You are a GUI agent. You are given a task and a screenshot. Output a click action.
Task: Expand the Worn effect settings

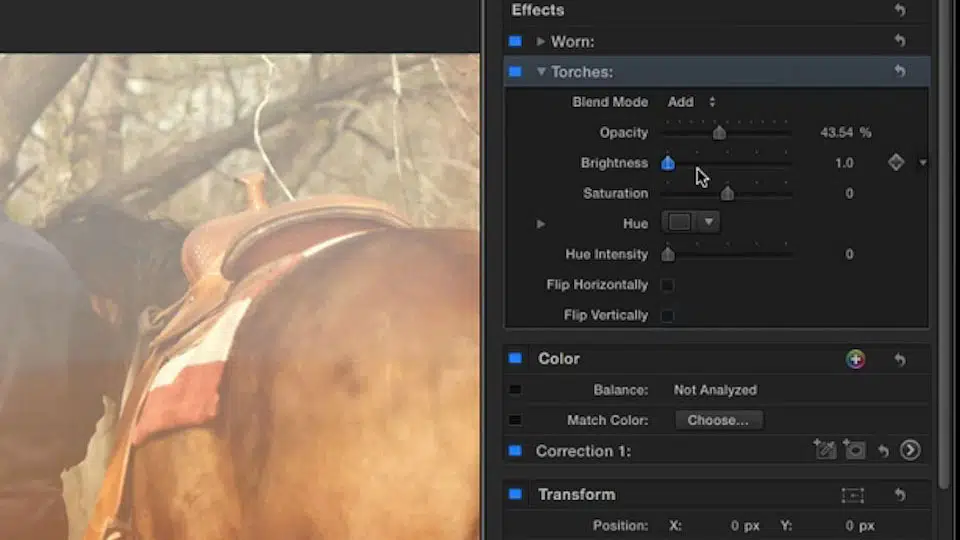pos(540,41)
